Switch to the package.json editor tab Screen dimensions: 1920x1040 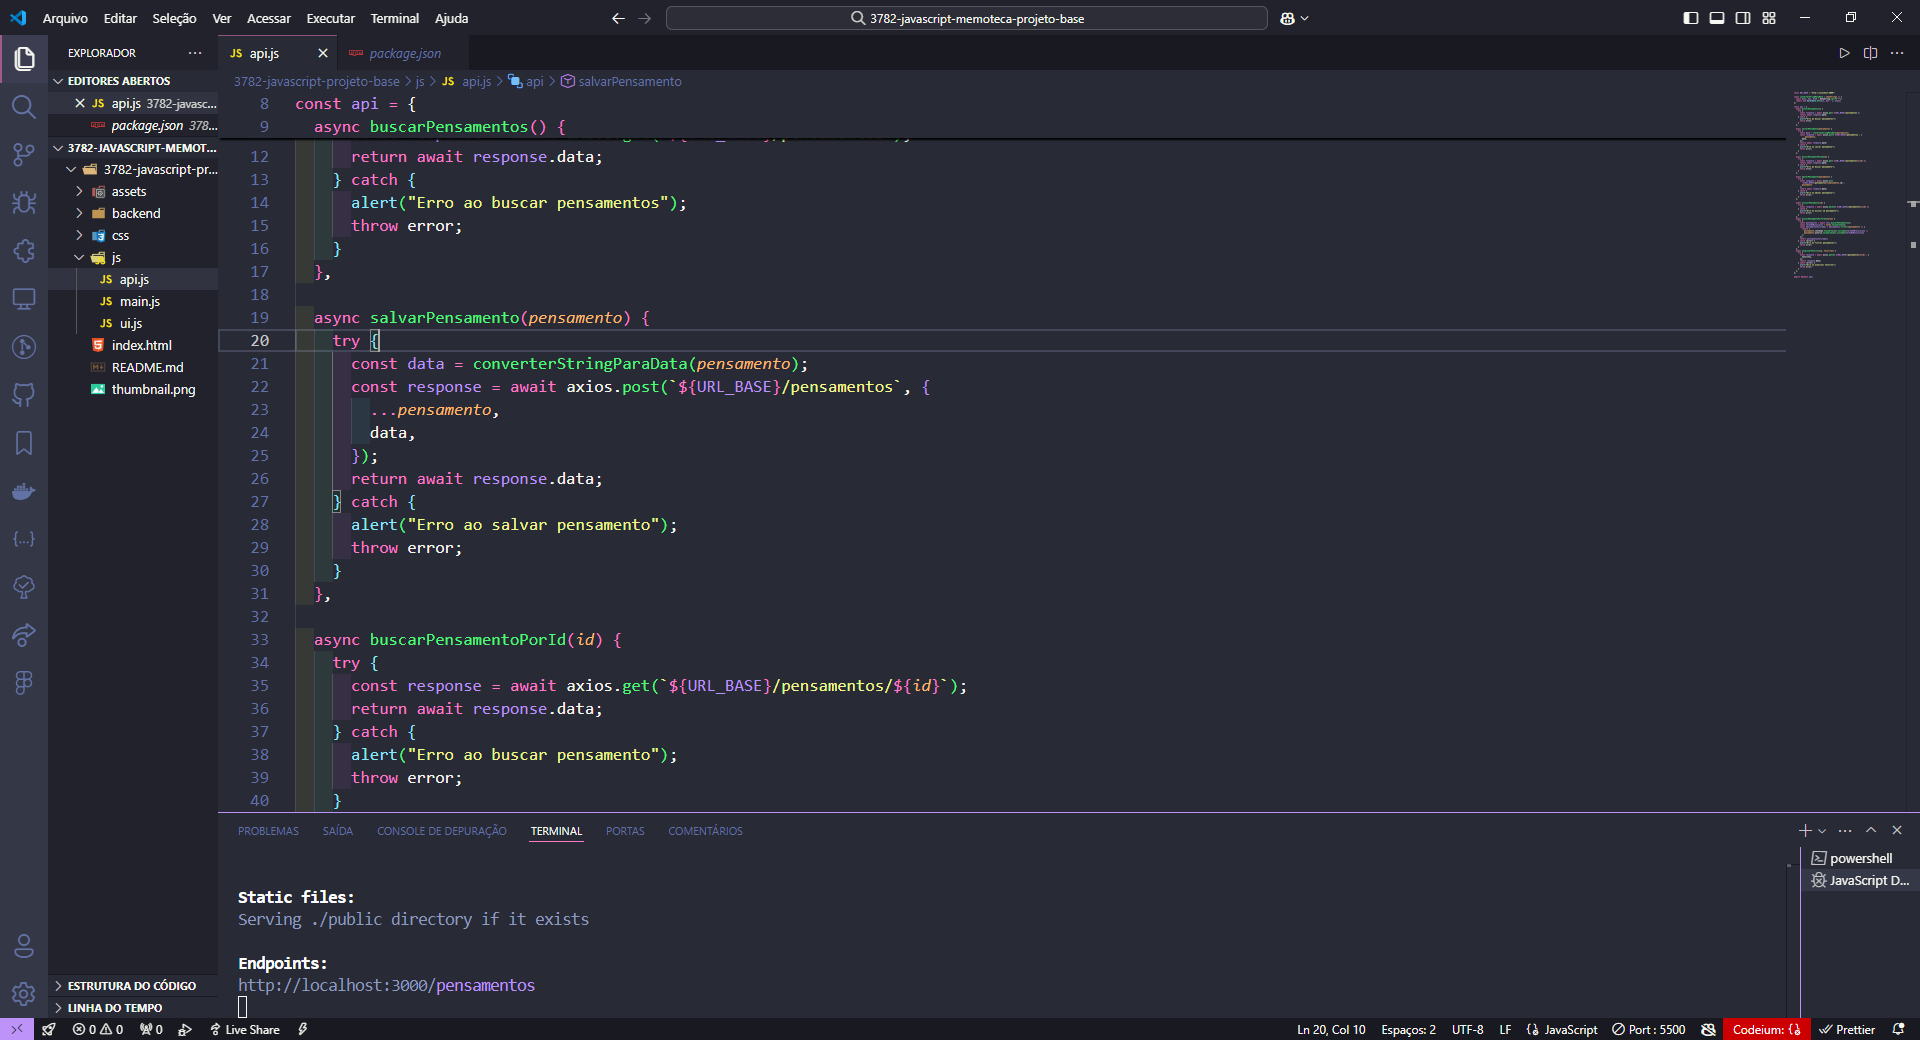404,53
